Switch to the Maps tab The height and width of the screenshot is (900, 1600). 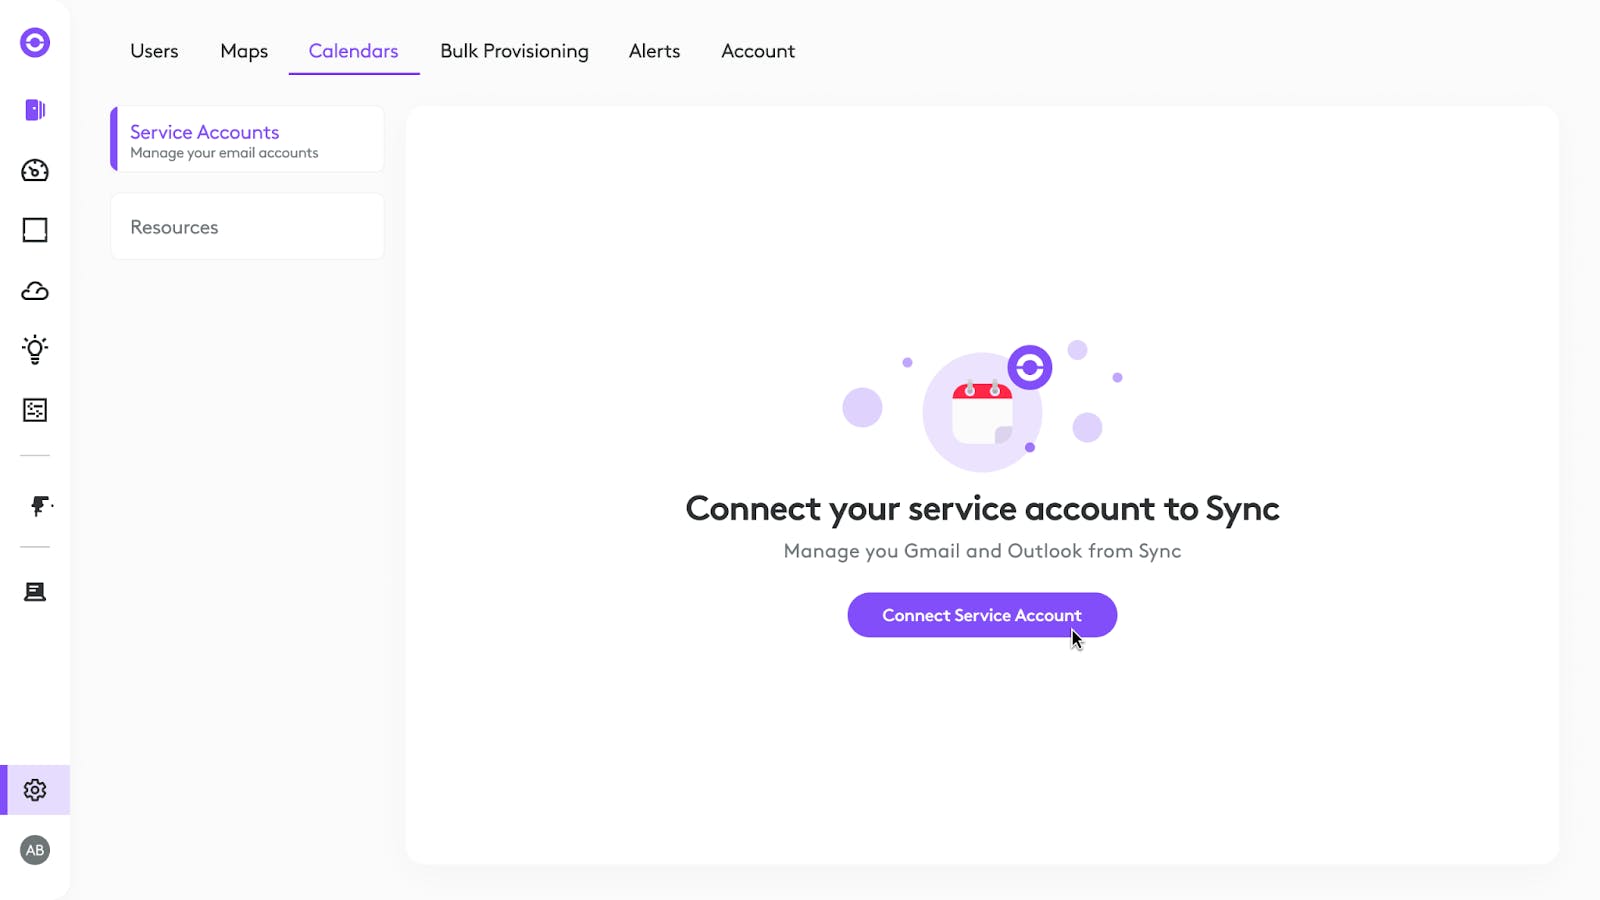244,51
